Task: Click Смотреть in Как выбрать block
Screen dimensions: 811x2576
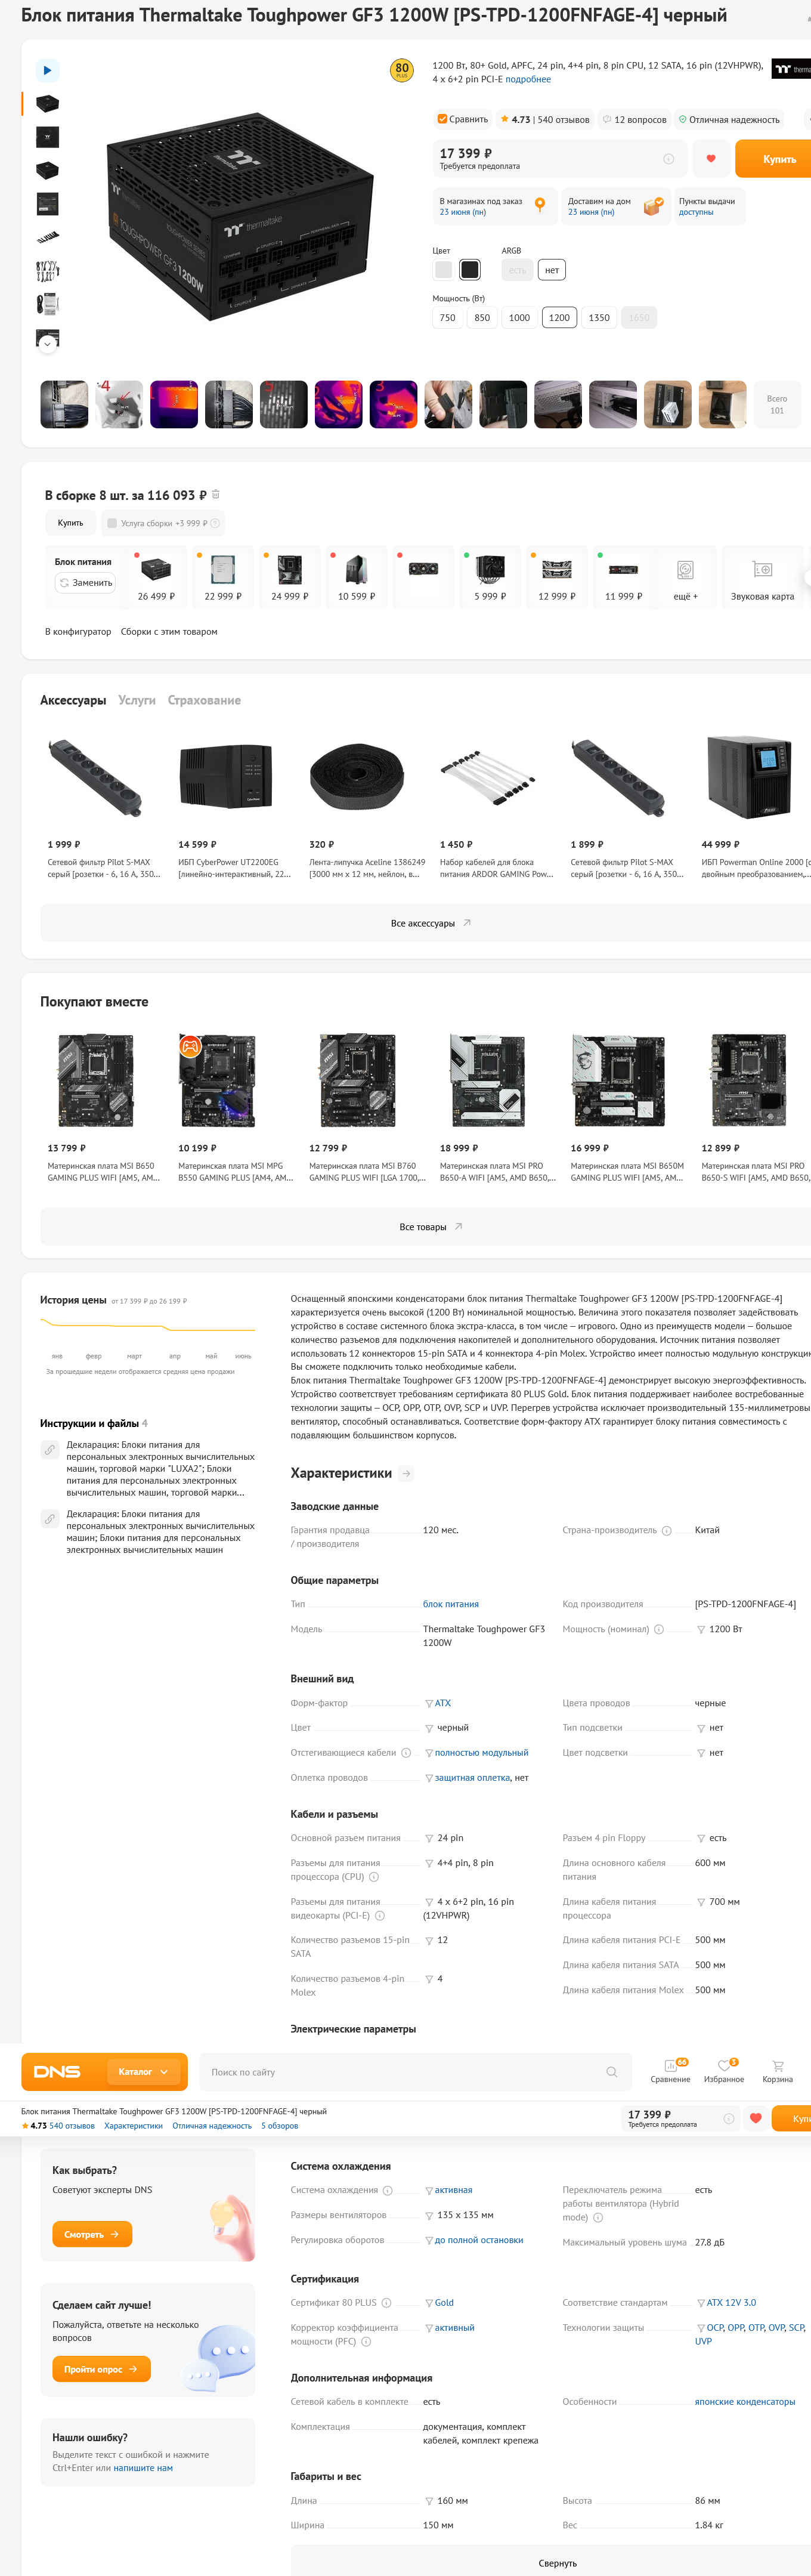Action: point(92,2234)
